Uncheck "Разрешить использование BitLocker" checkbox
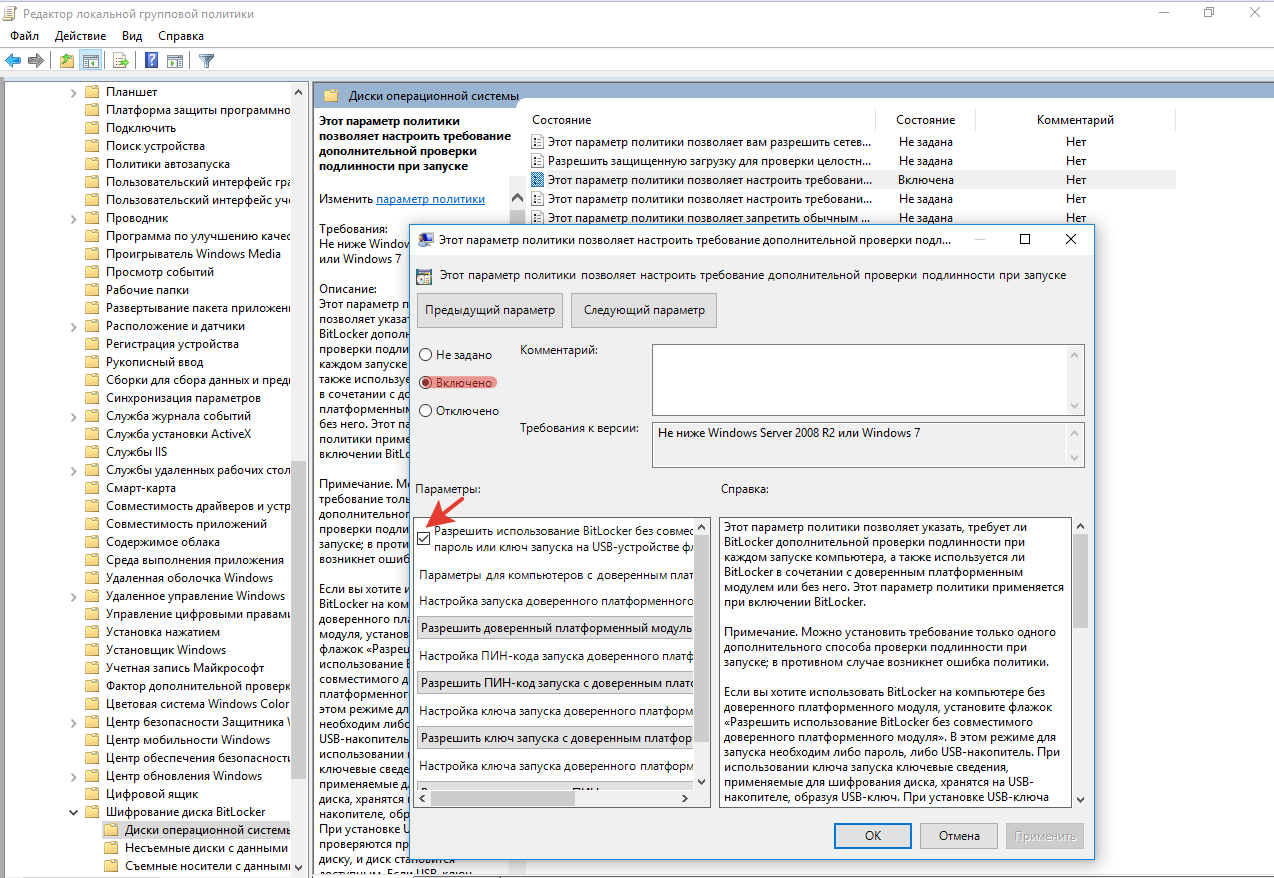Viewport: 1274px width, 878px height. (x=425, y=538)
